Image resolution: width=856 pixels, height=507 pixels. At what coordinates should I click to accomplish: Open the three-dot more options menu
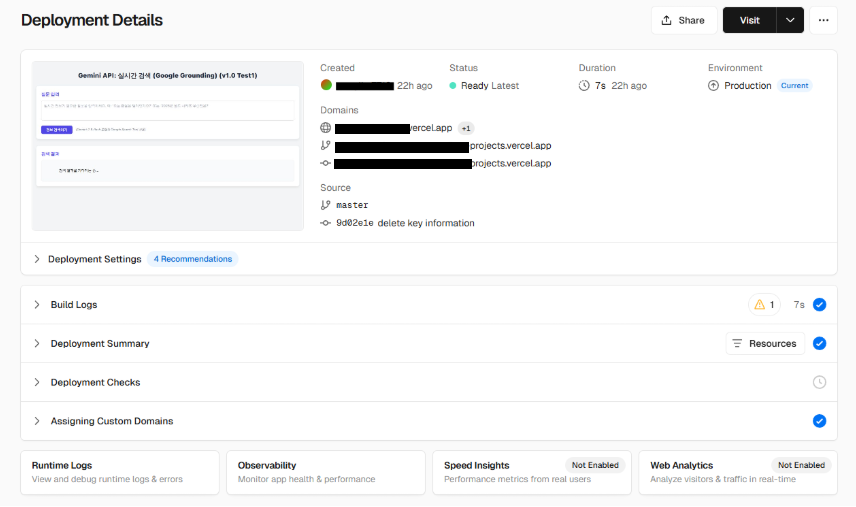(823, 20)
